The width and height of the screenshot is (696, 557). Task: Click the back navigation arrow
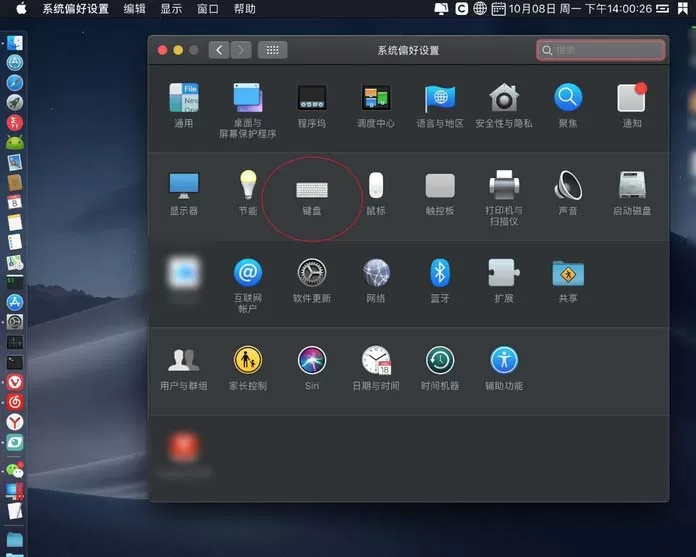(219, 50)
